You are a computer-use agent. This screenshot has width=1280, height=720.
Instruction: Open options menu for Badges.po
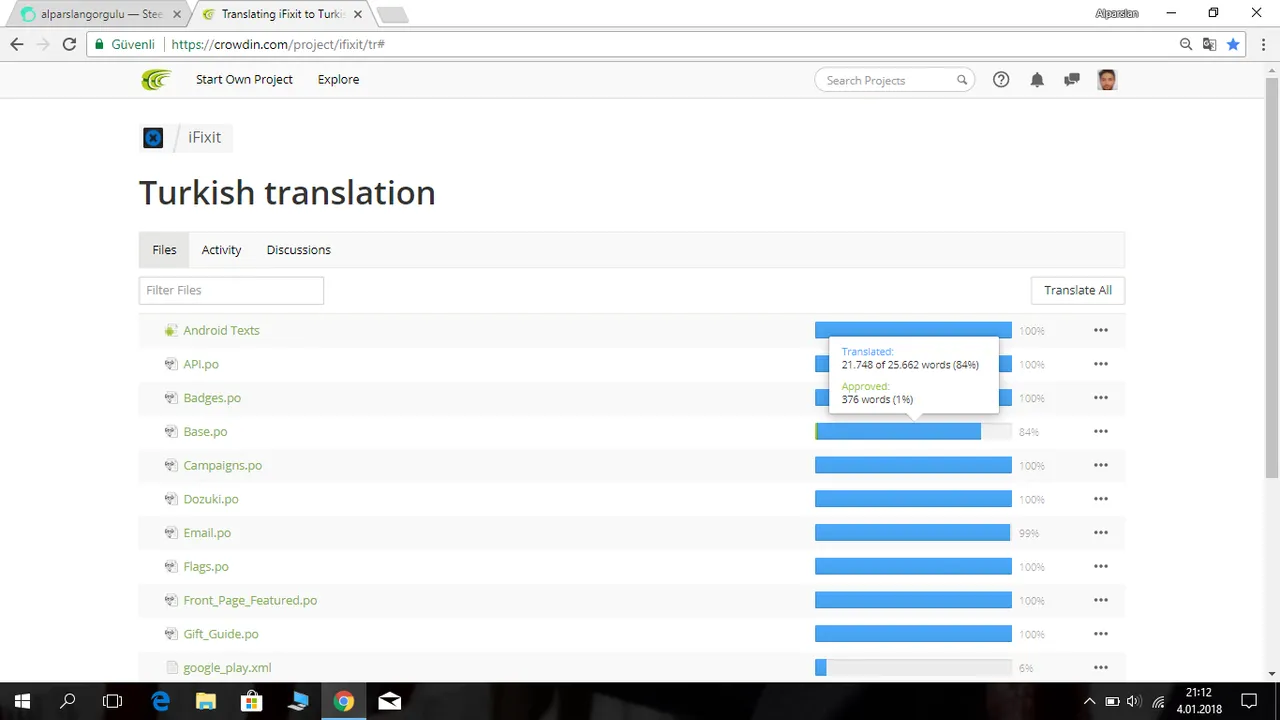point(1101,398)
